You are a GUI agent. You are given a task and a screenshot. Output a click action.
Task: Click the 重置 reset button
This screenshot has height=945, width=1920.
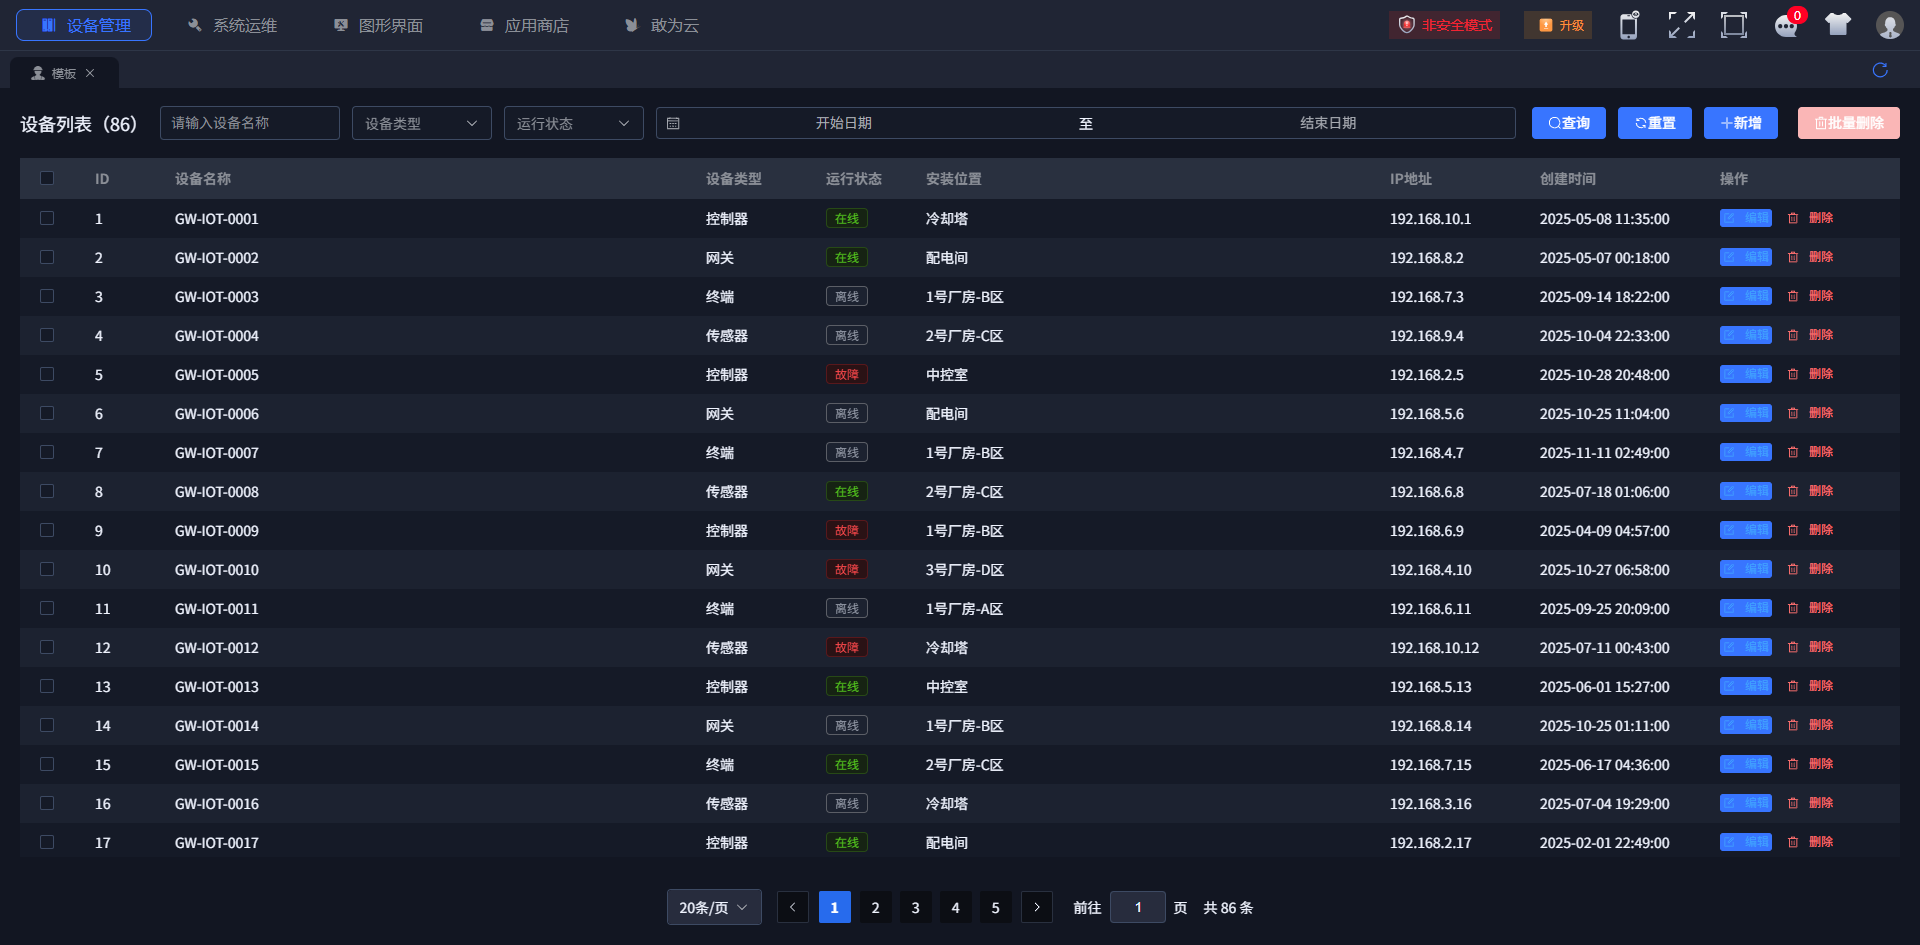tap(1655, 123)
